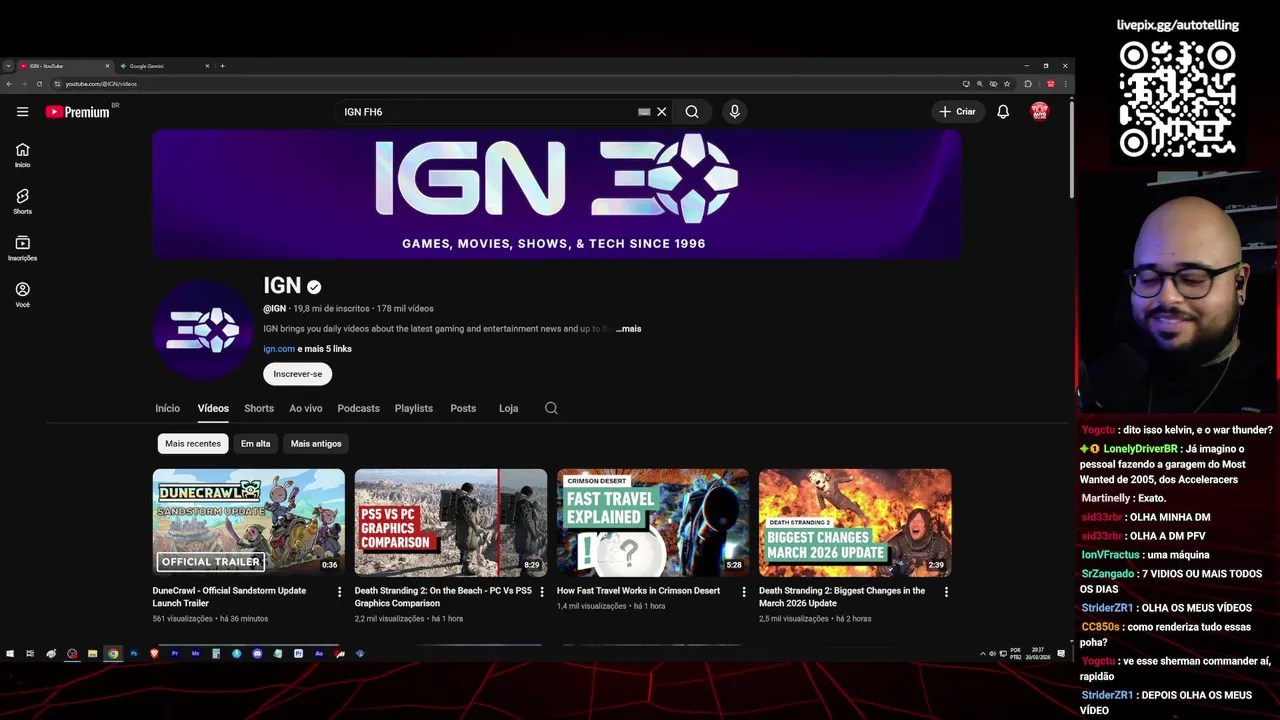Bookmark this page with the star

(x=1007, y=84)
